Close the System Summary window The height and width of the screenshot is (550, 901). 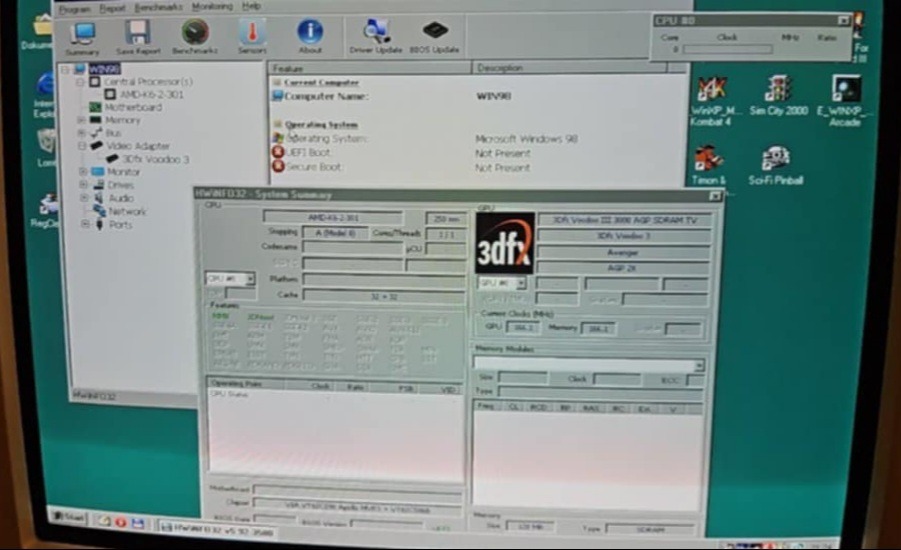click(715, 196)
